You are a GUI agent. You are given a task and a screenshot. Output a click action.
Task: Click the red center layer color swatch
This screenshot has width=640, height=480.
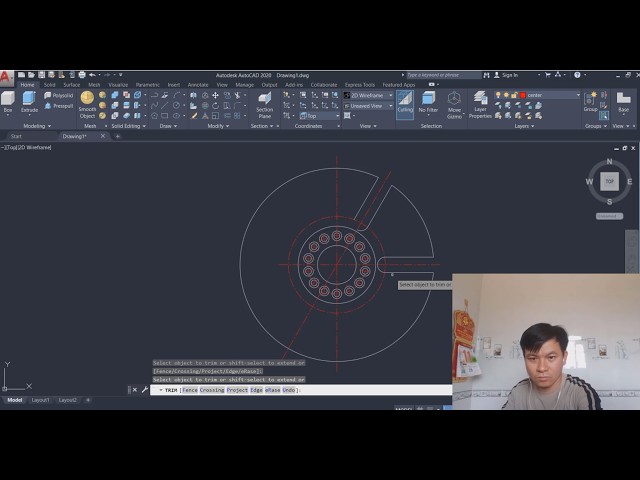click(x=523, y=95)
